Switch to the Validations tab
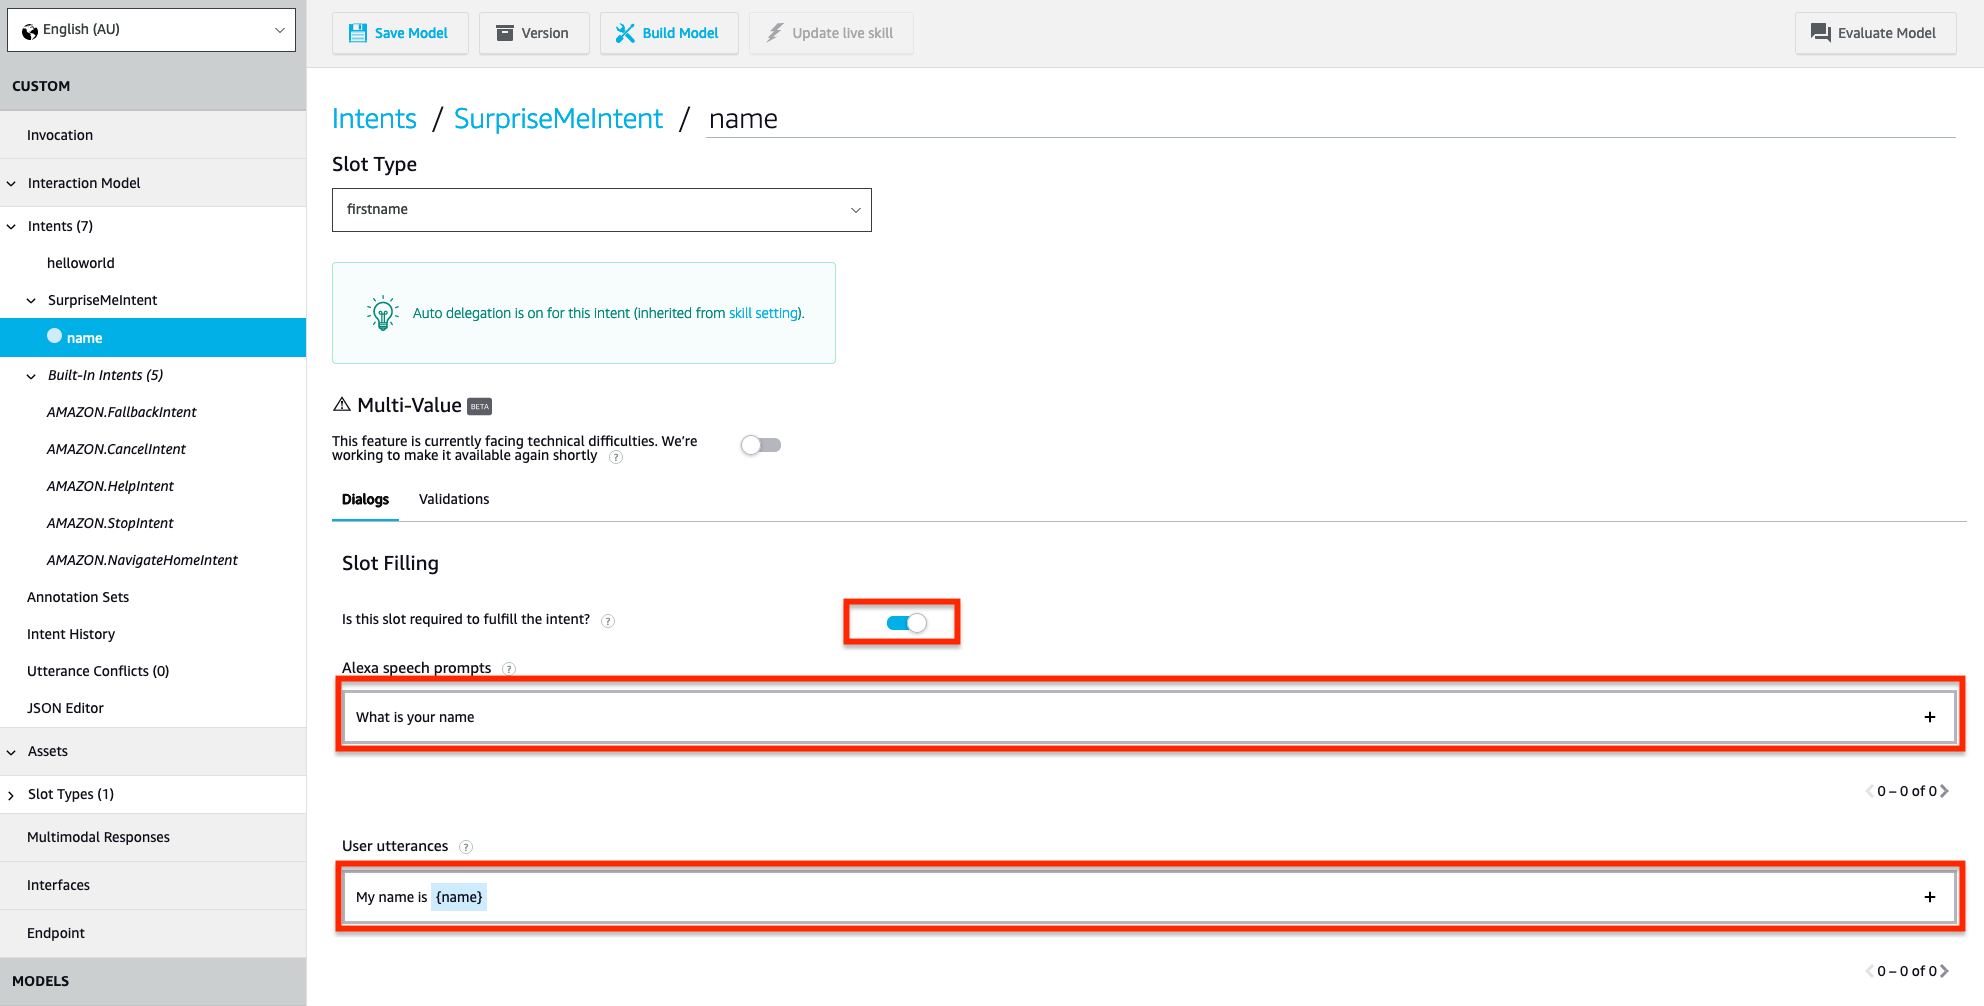Viewport: 1984px width, 1006px height. pos(454,499)
